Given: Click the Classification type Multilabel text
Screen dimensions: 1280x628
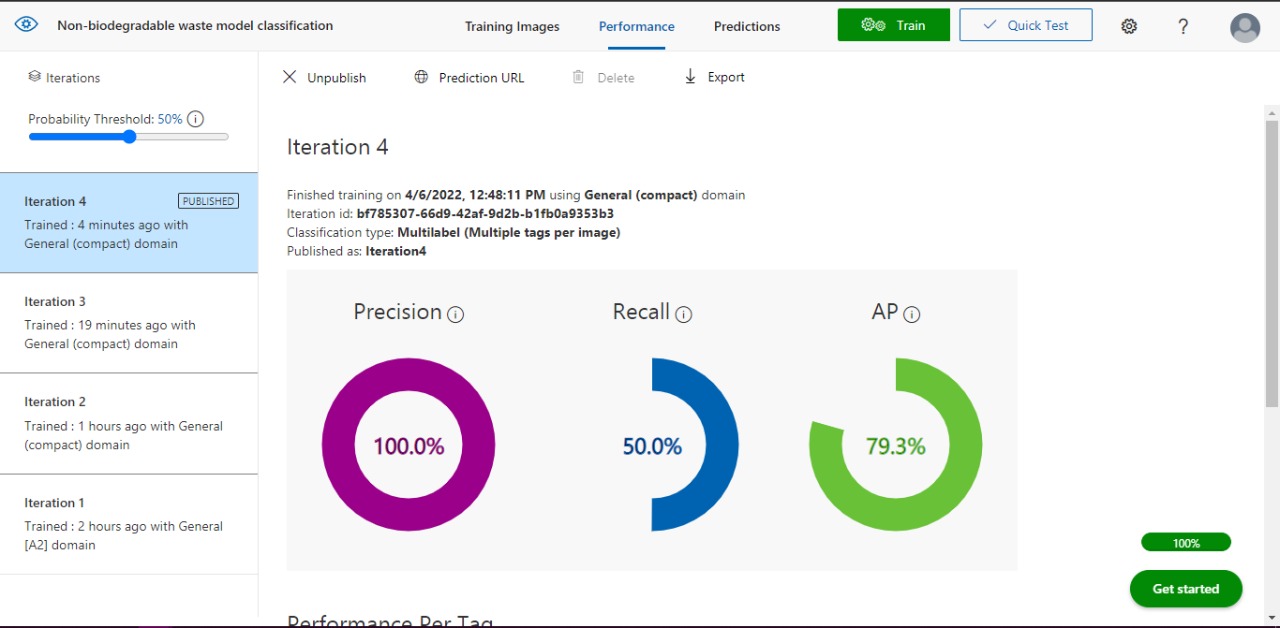Looking at the screenshot, I should [453, 232].
